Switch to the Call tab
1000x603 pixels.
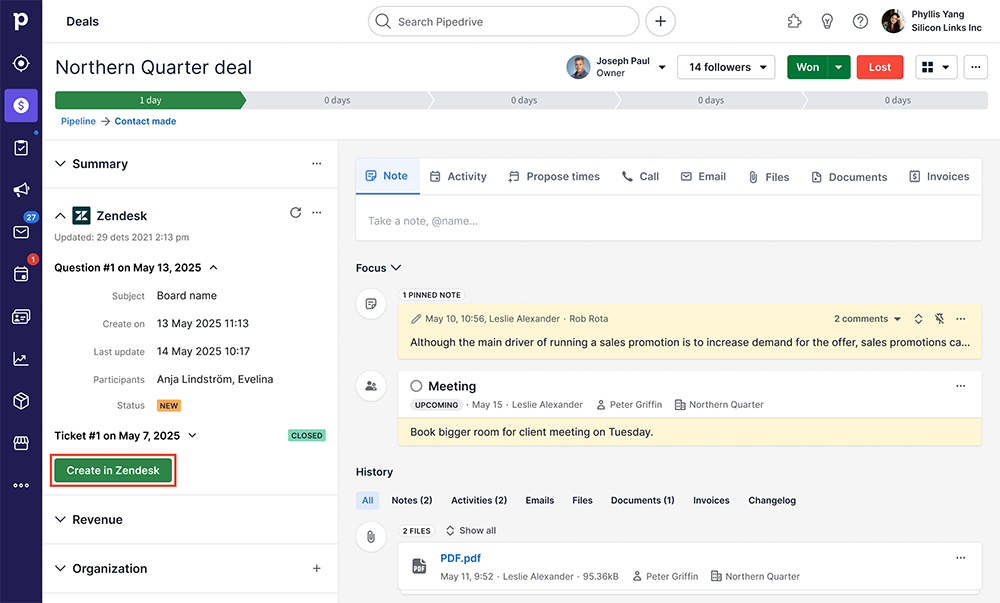coord(640,177)
